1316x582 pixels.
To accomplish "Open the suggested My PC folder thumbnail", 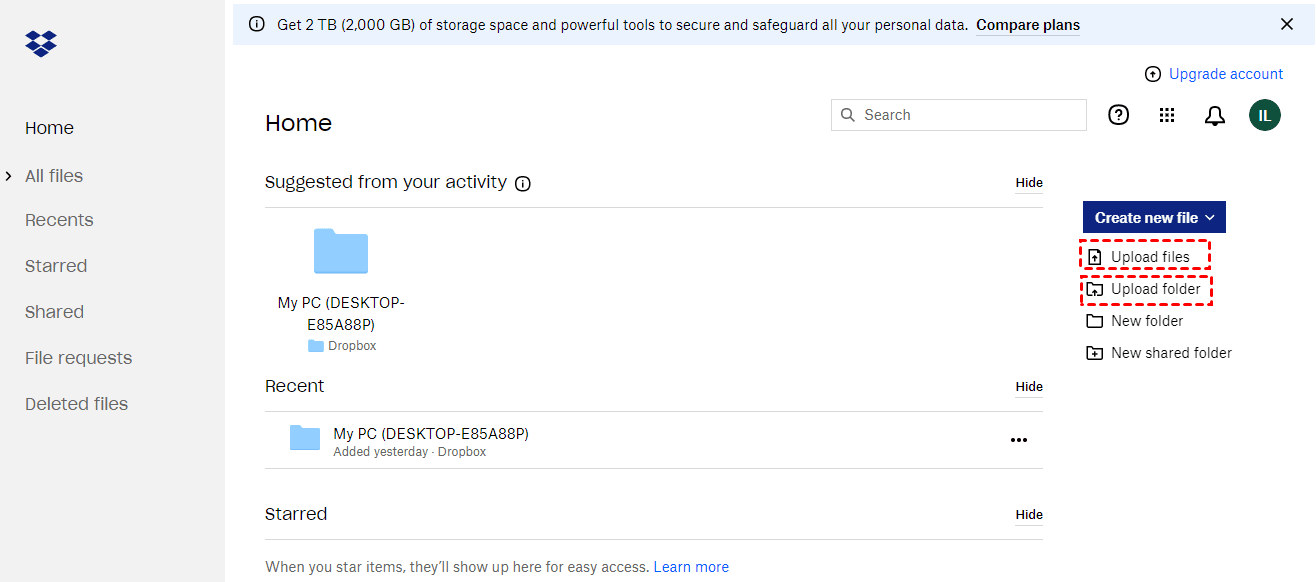I will point(341,251).
